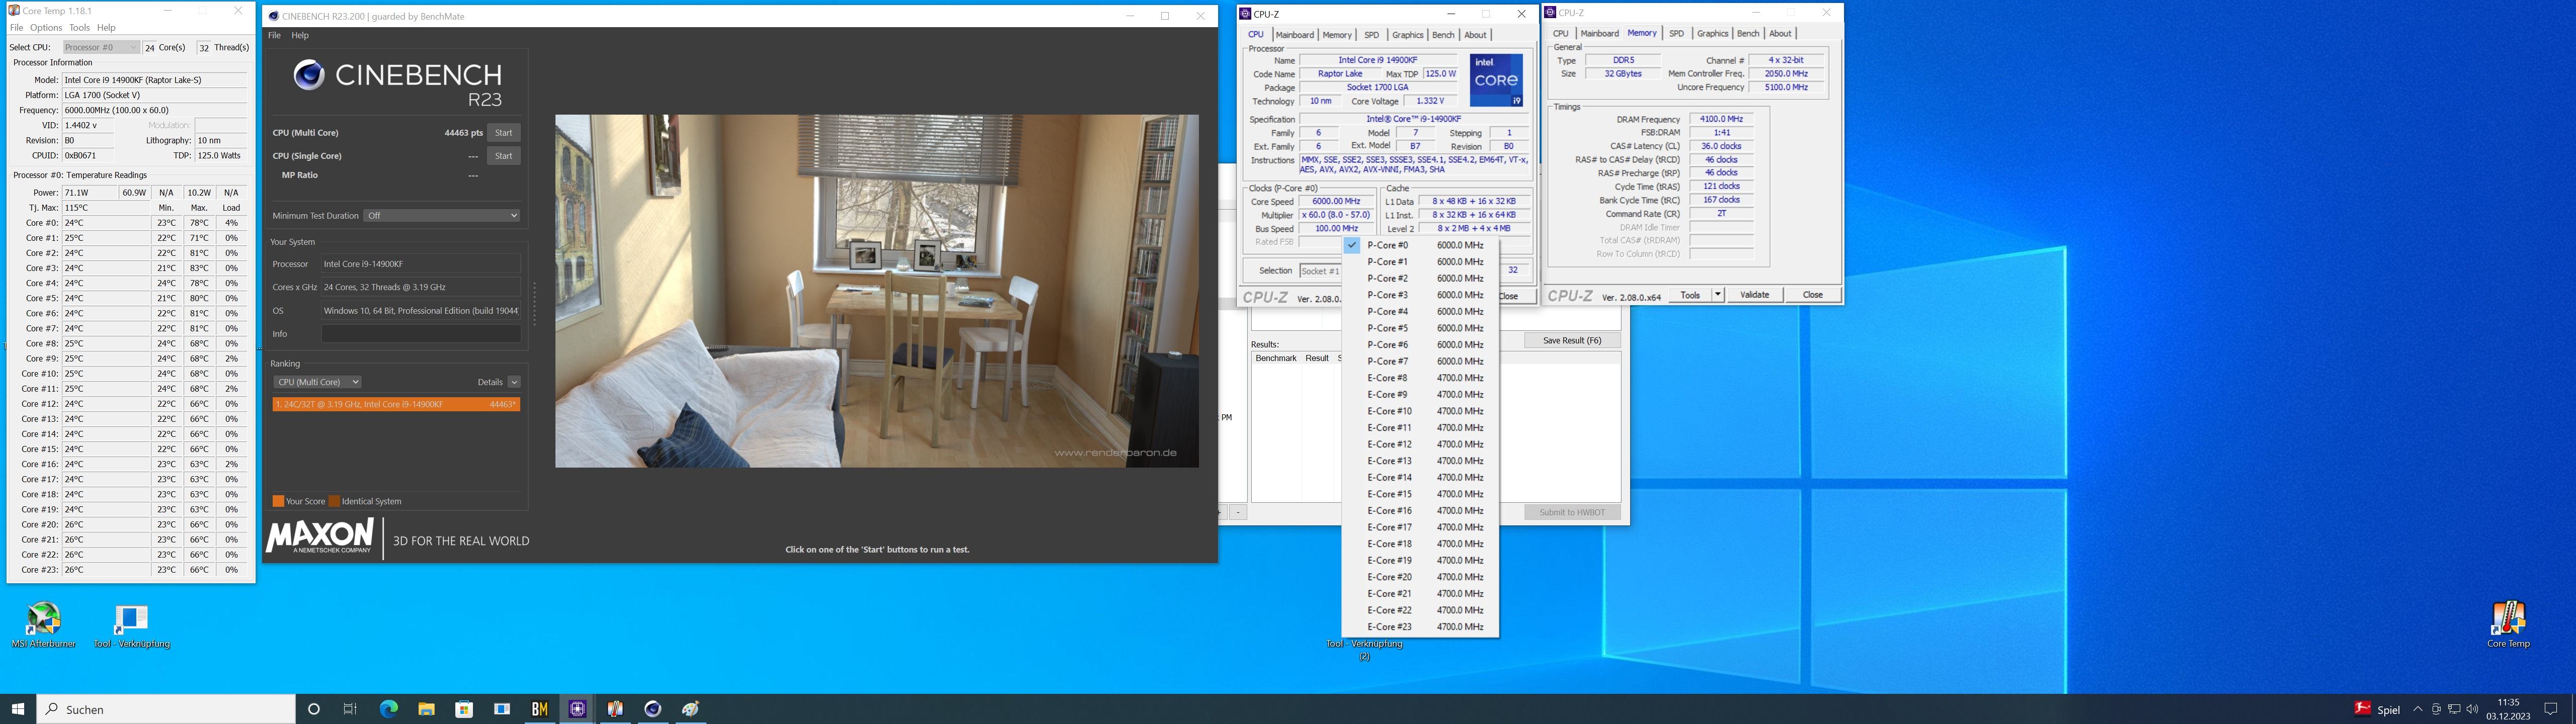Show hidden system tray icons
This screenshot has width=2576, height=724.
(x=2418, y=709)
